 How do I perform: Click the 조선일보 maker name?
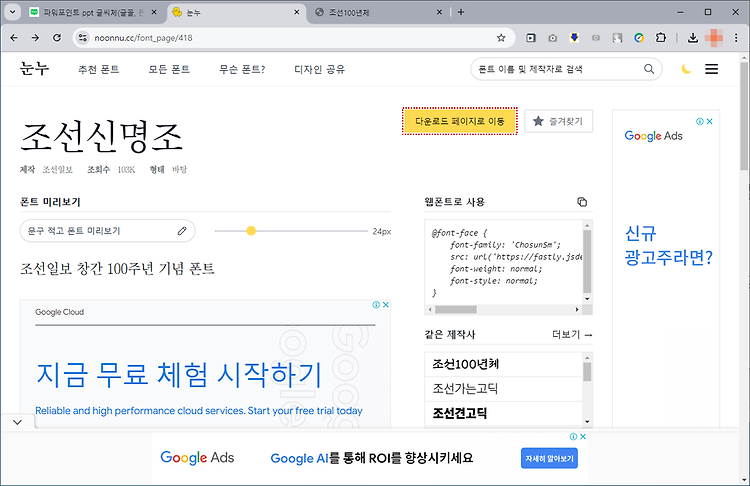point(57,169)
